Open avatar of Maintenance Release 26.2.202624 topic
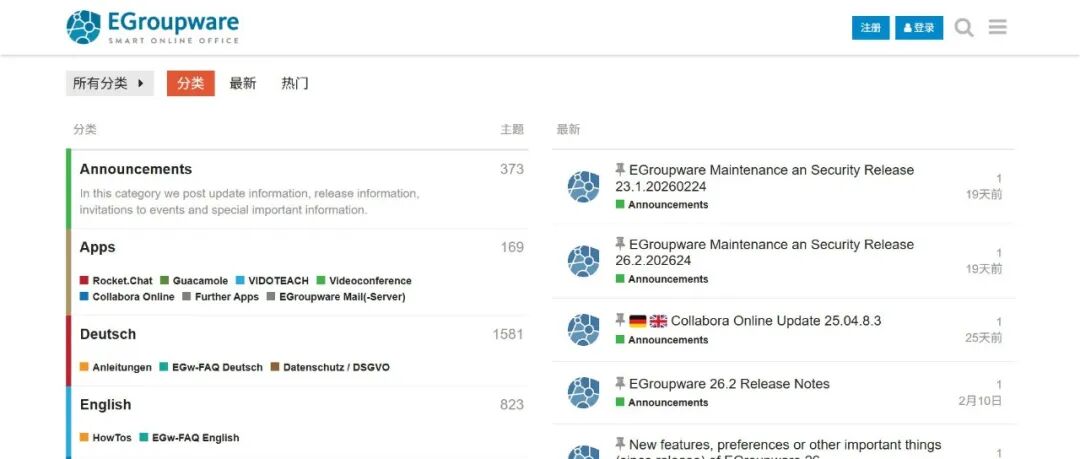This screenshot has height=459, width=1080. coord(583,261)
